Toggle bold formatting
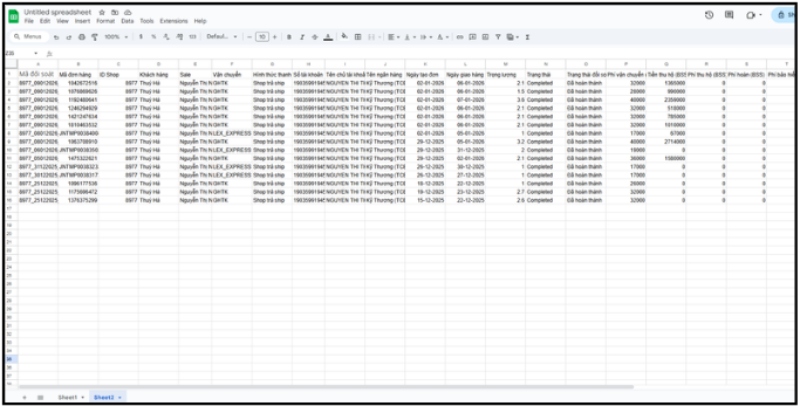Viewport: 800px width, 406px height. (x=289, y=37)
